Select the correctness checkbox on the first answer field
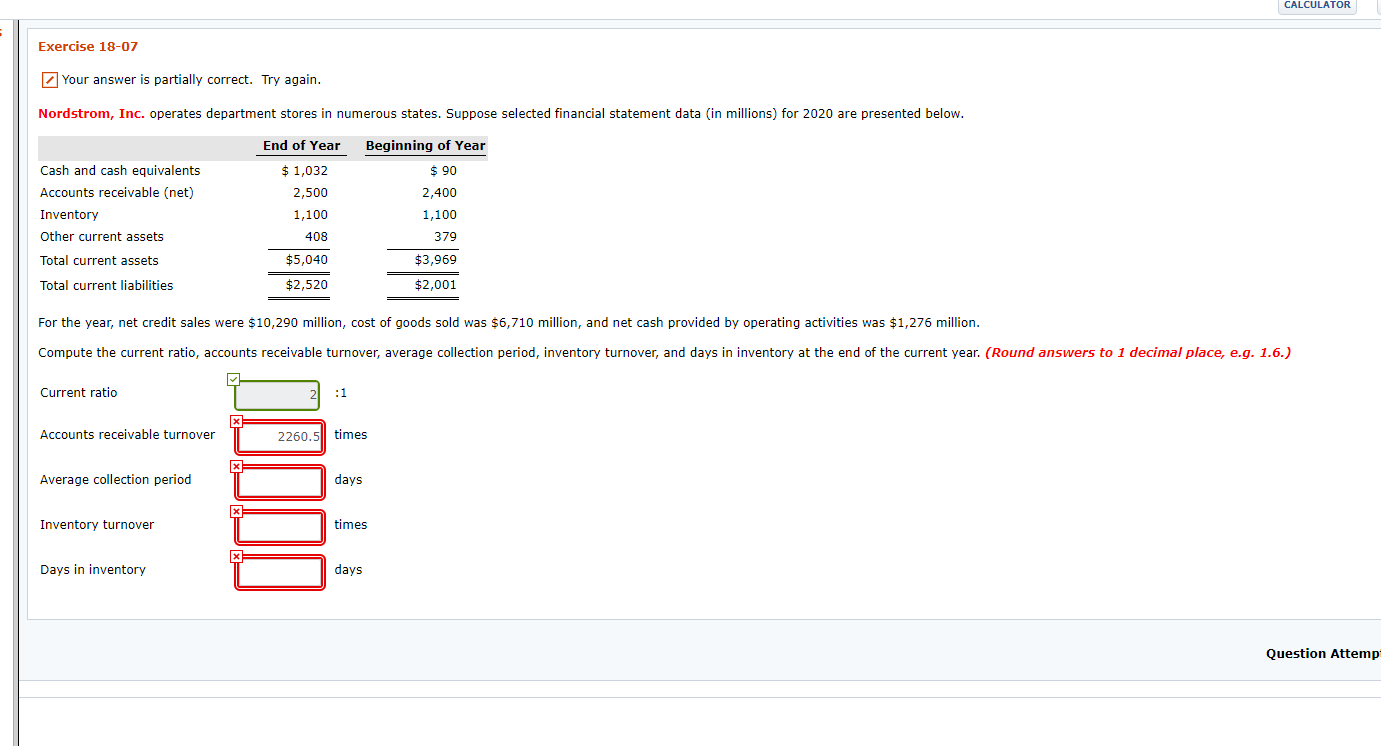The width and height of the screenshot is (1381, 746). [x=233, y=378]
